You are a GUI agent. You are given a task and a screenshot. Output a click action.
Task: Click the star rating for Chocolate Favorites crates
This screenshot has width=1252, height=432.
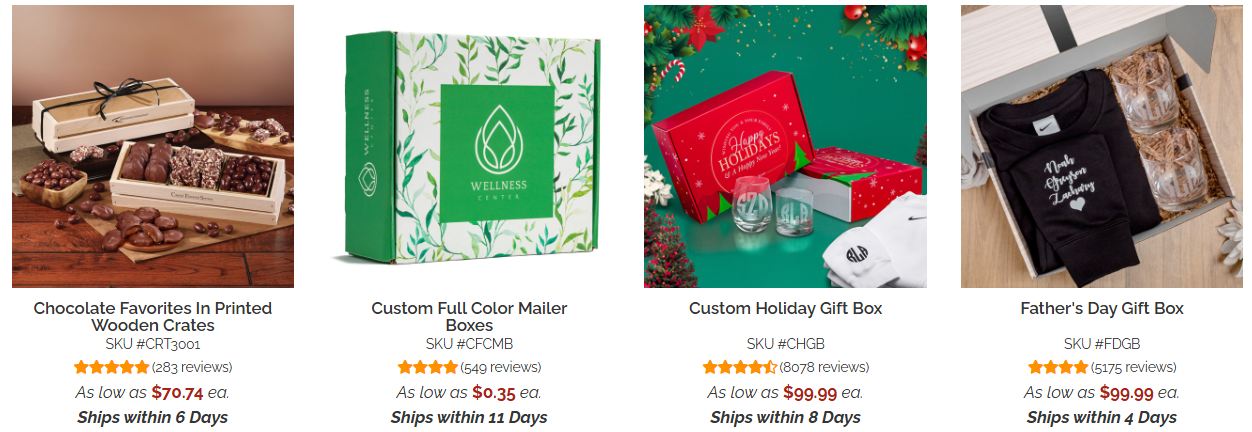point(111,367)
